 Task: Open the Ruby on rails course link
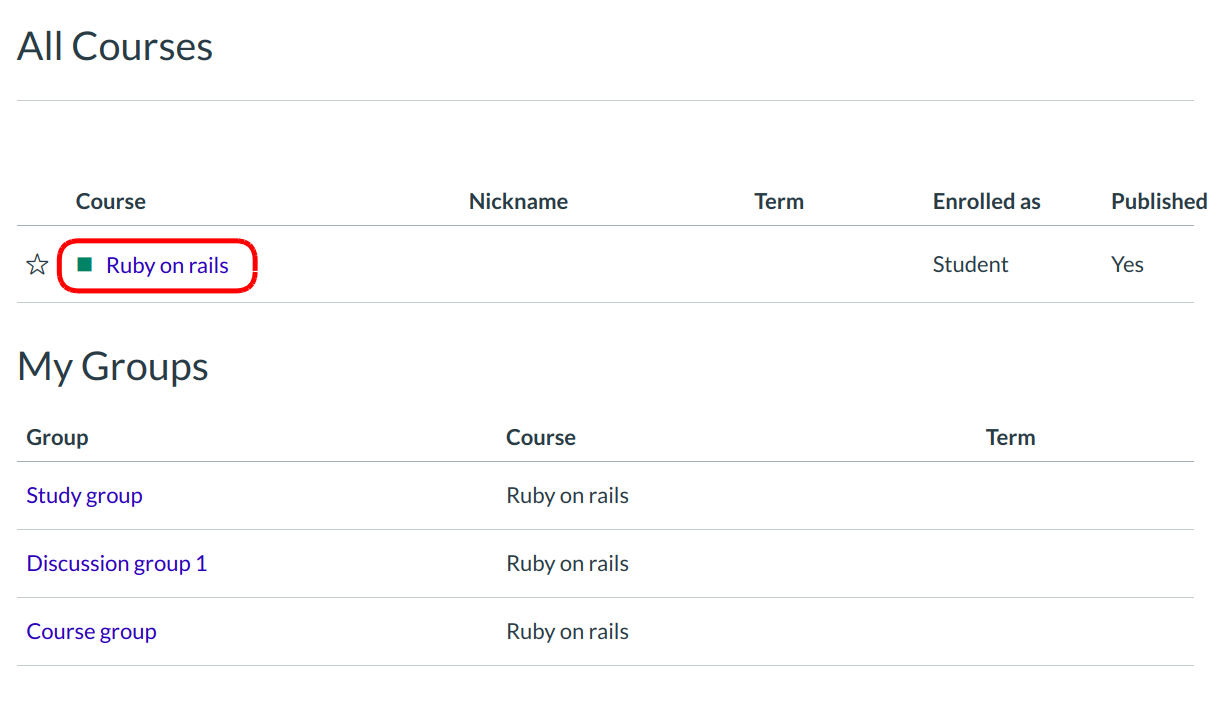pyautogui.click(x=167, y=266)
